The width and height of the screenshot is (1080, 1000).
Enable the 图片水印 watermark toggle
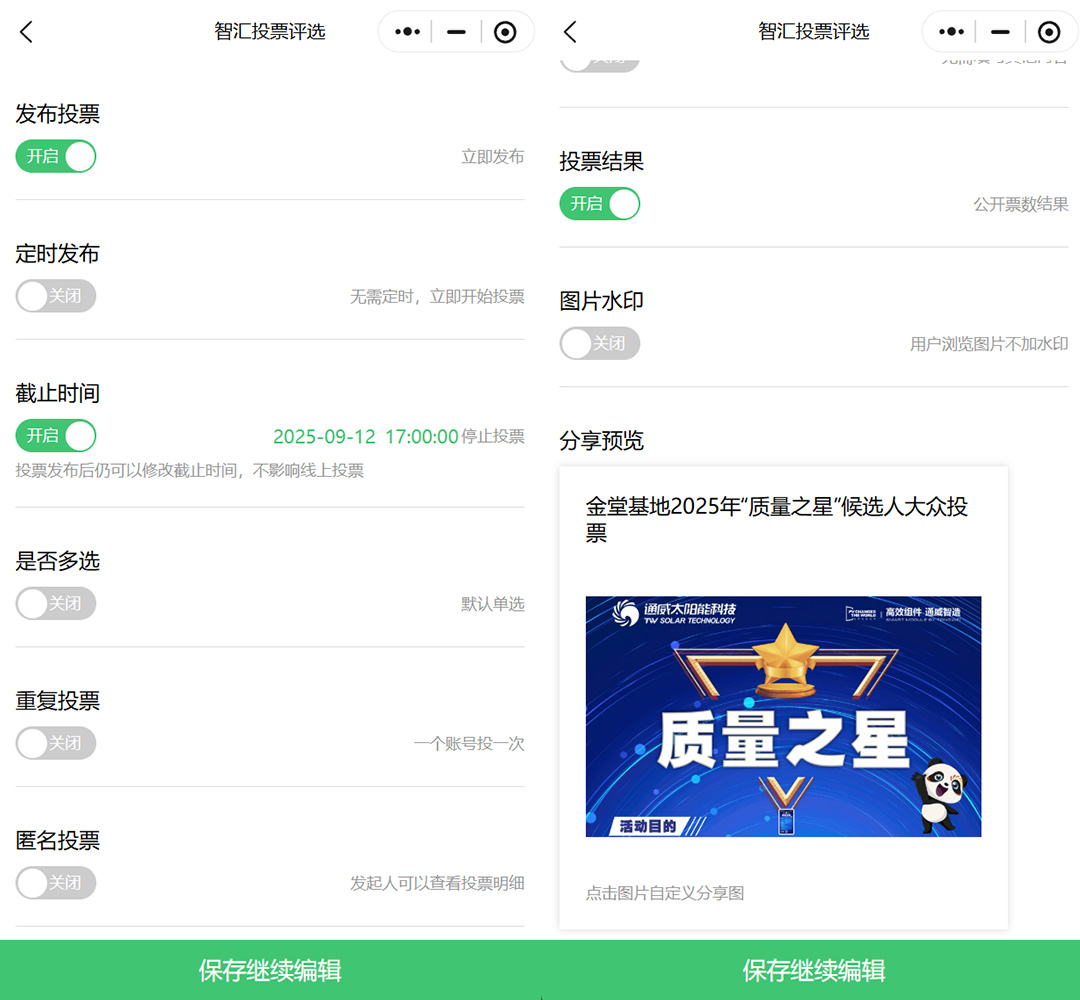pos(599,344)
